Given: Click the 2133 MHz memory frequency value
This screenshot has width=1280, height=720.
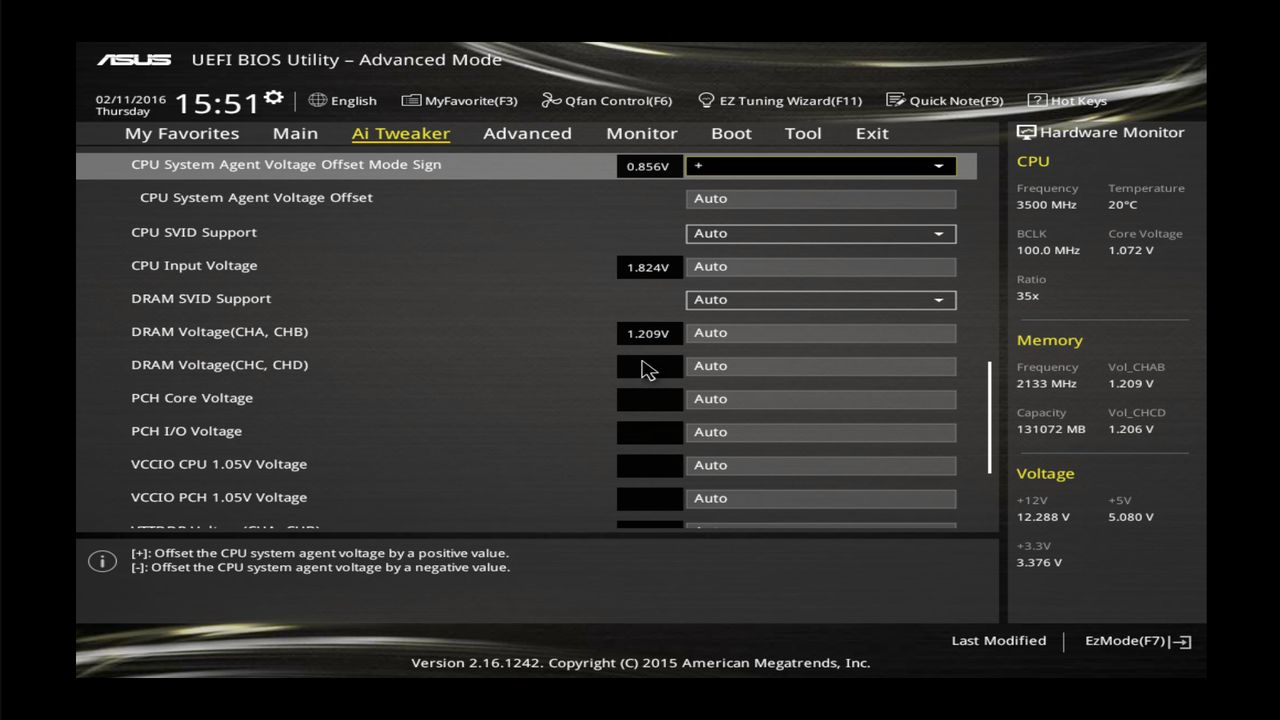Looking at the screenshot, I should [x=1046, y=383].
